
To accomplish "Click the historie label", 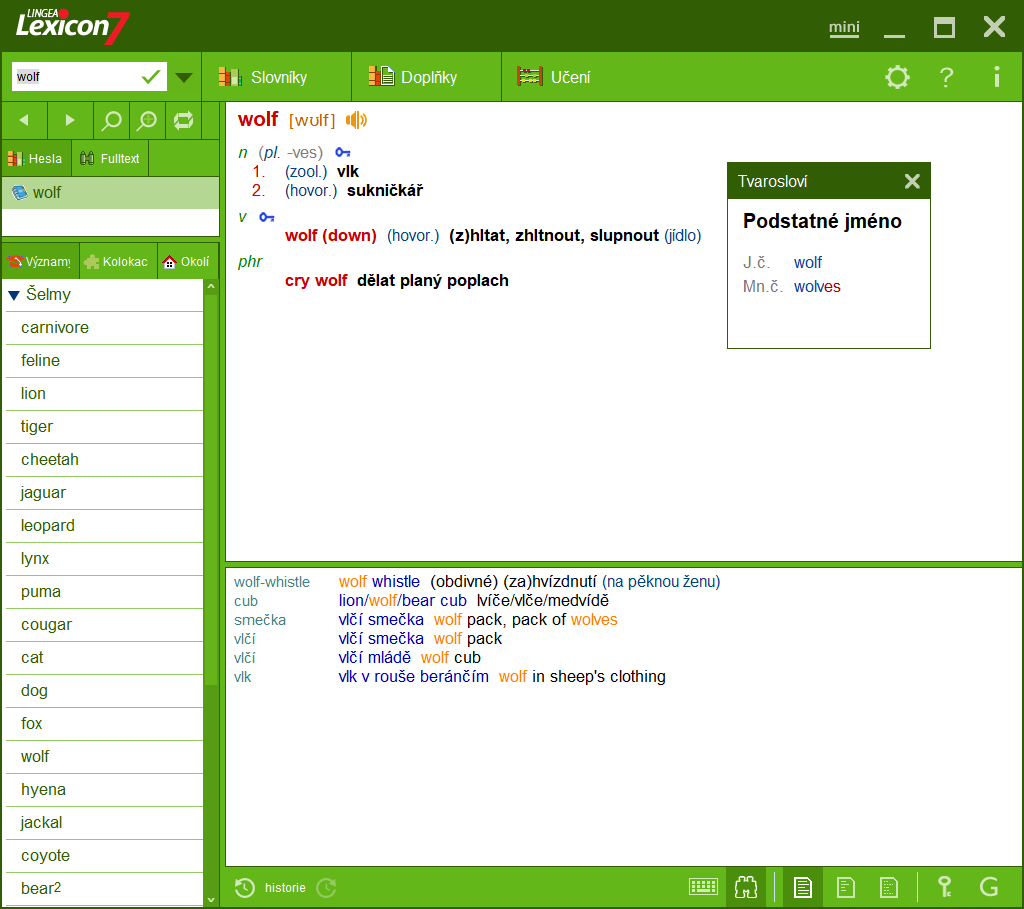I will click(285, 887).
